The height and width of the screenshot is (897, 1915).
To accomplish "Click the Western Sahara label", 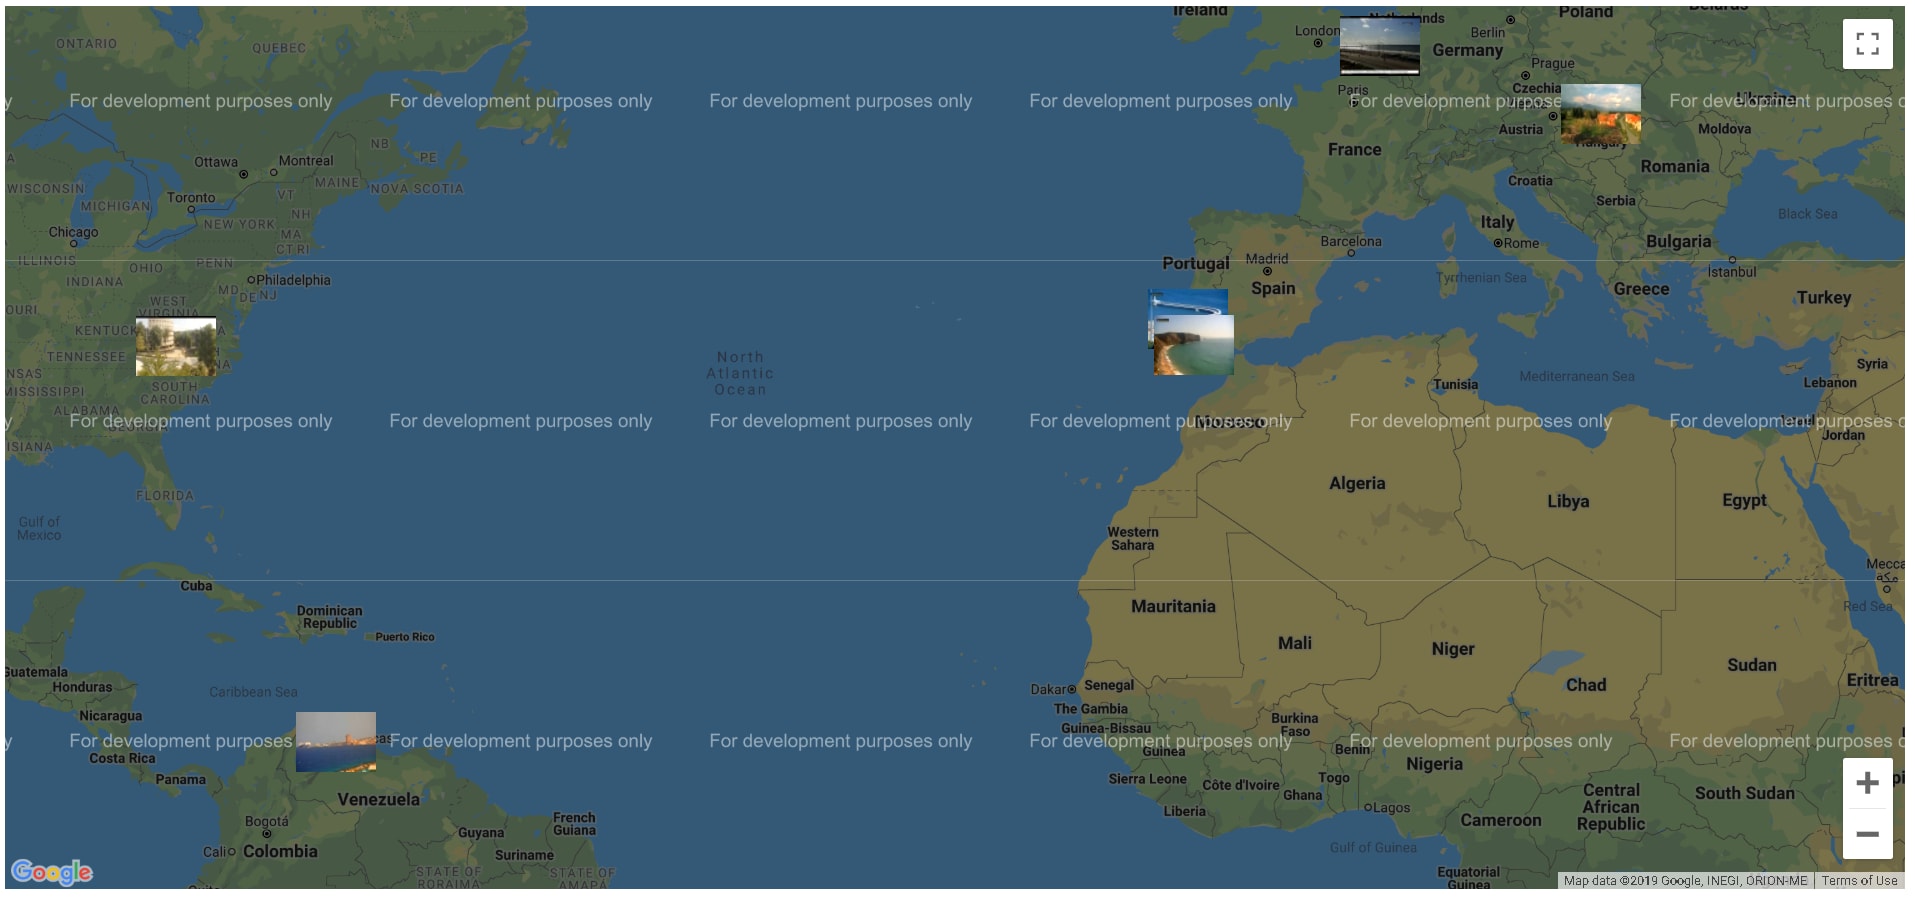I will click(1132, 539).
